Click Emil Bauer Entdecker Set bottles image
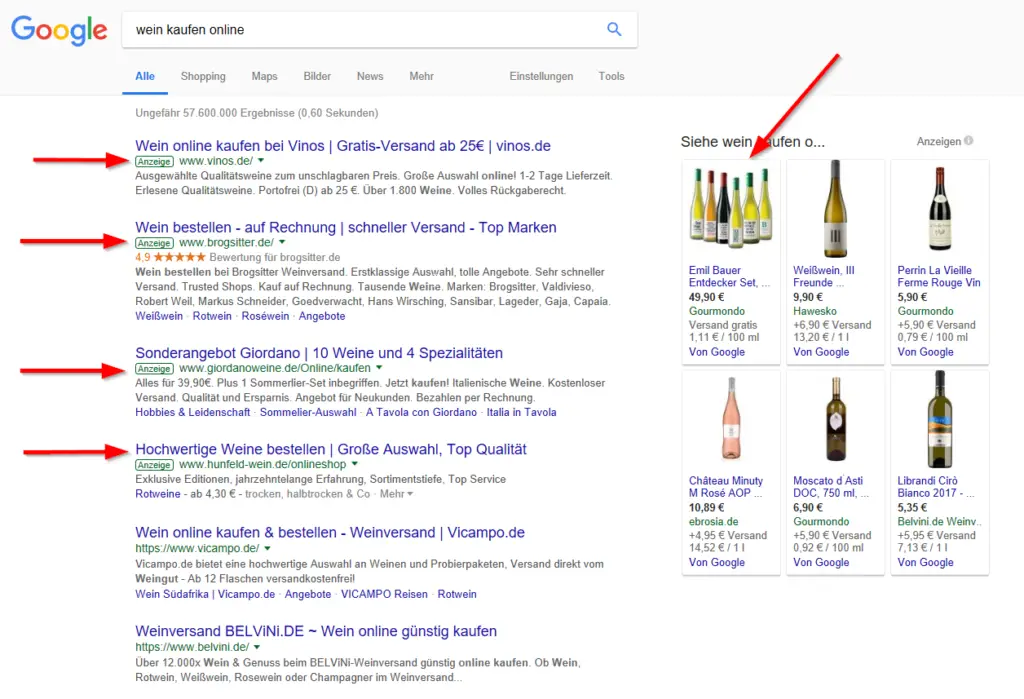The width and height of the screenshot is (1024, 699). point(731,208)
